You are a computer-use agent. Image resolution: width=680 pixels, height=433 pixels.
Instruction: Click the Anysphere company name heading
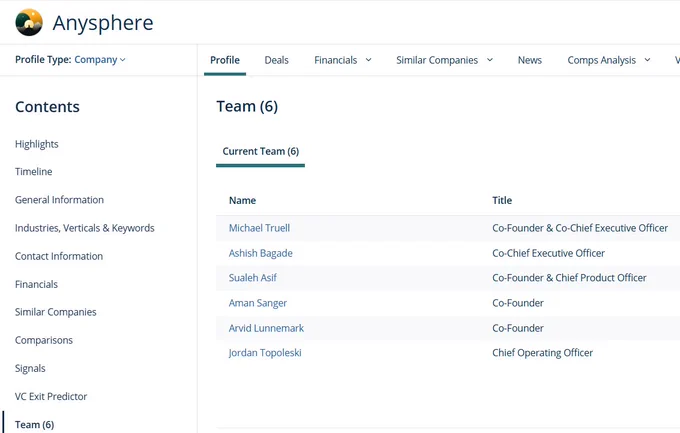103,23
